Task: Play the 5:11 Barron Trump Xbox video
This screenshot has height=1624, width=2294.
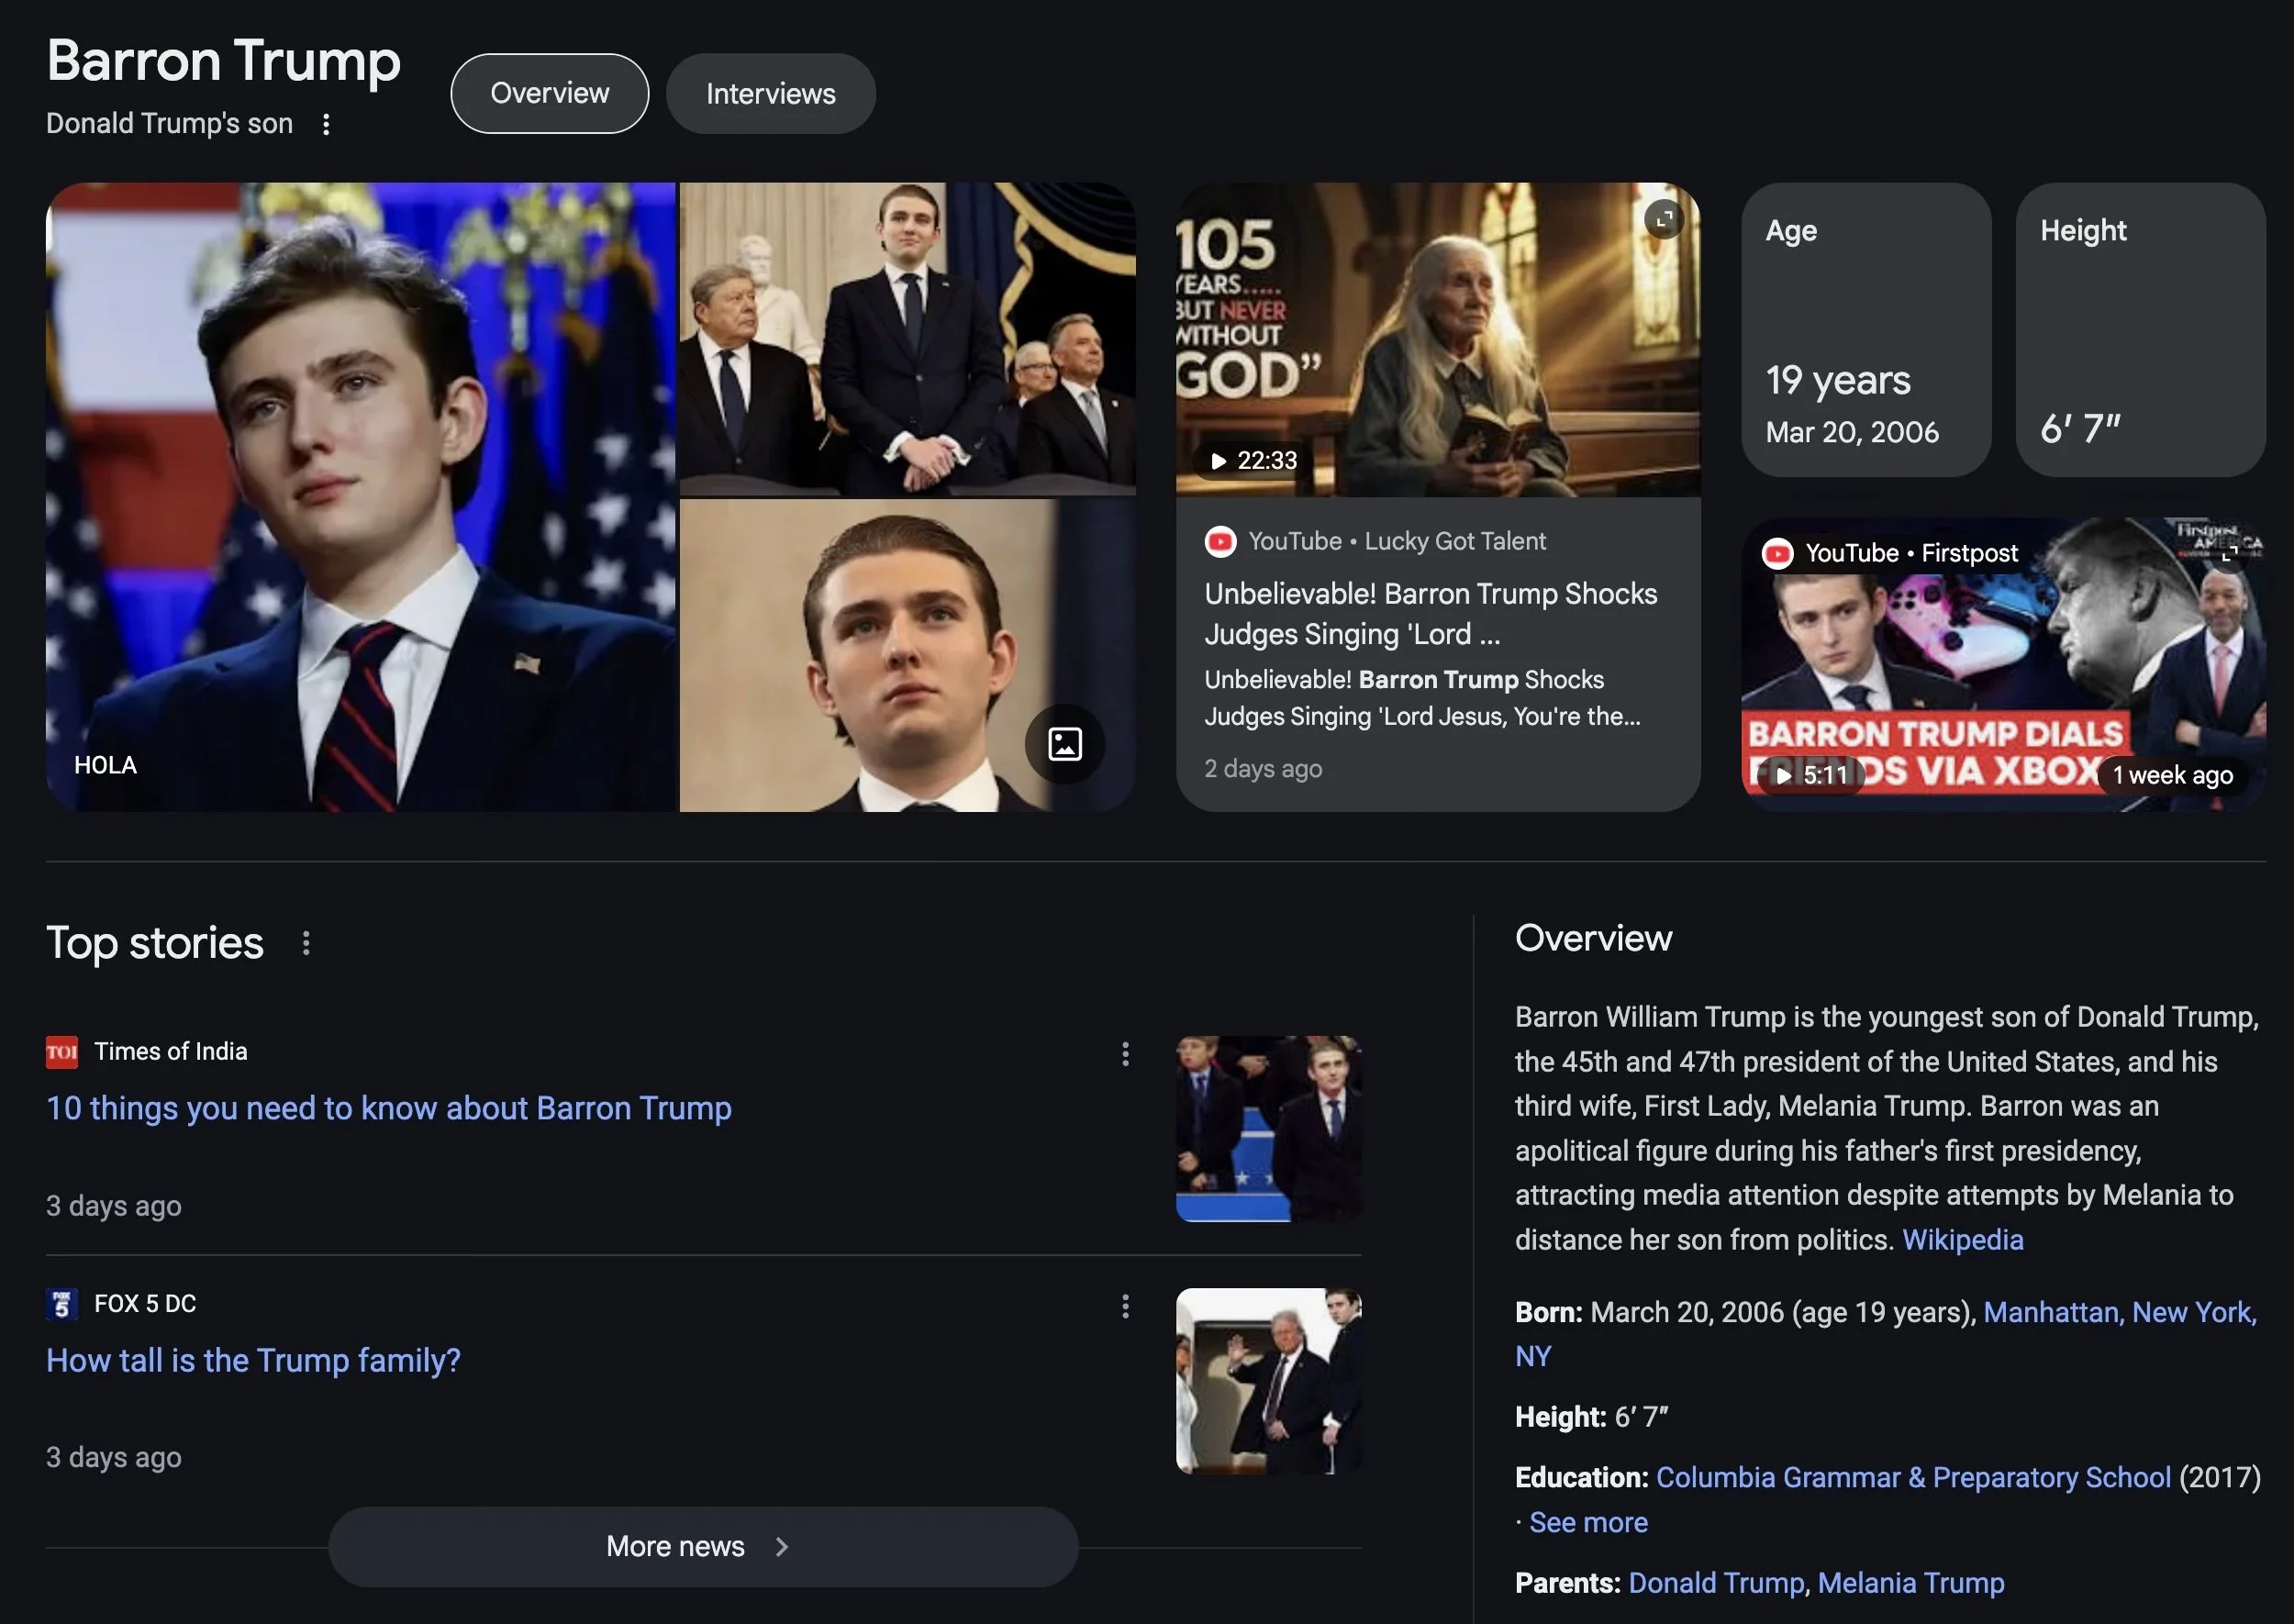Action: pos(1810,775)
